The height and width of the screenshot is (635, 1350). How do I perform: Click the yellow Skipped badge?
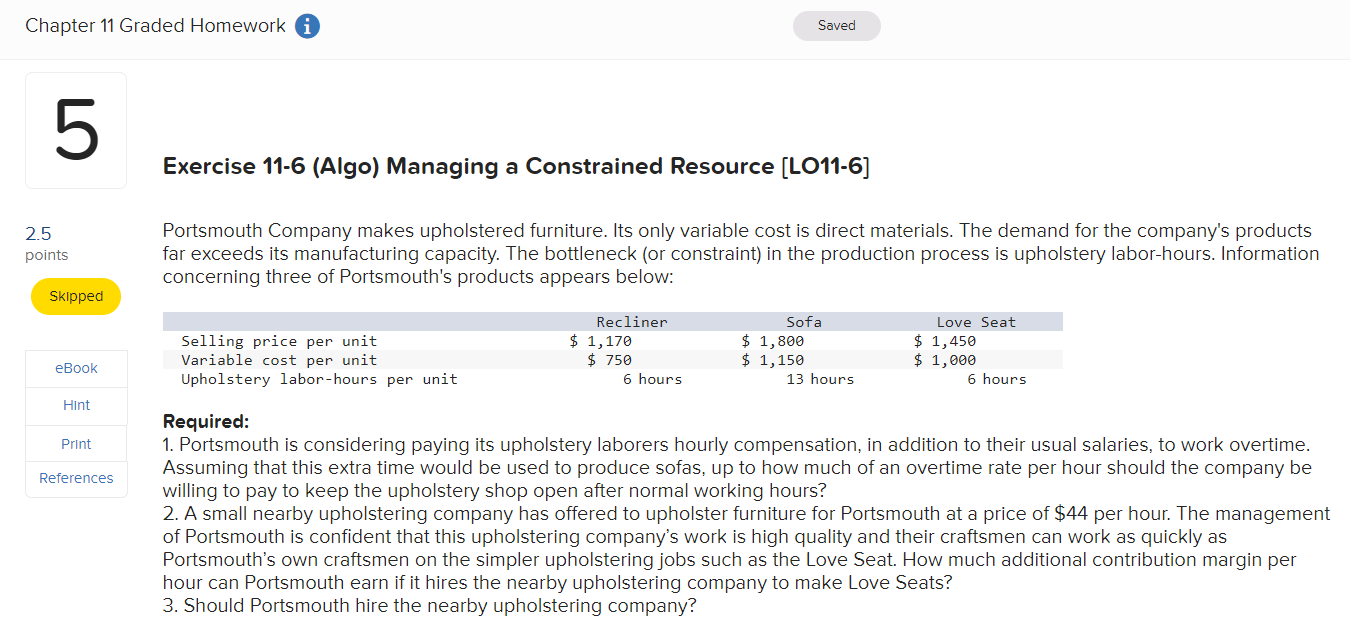(x=76, y=296)
